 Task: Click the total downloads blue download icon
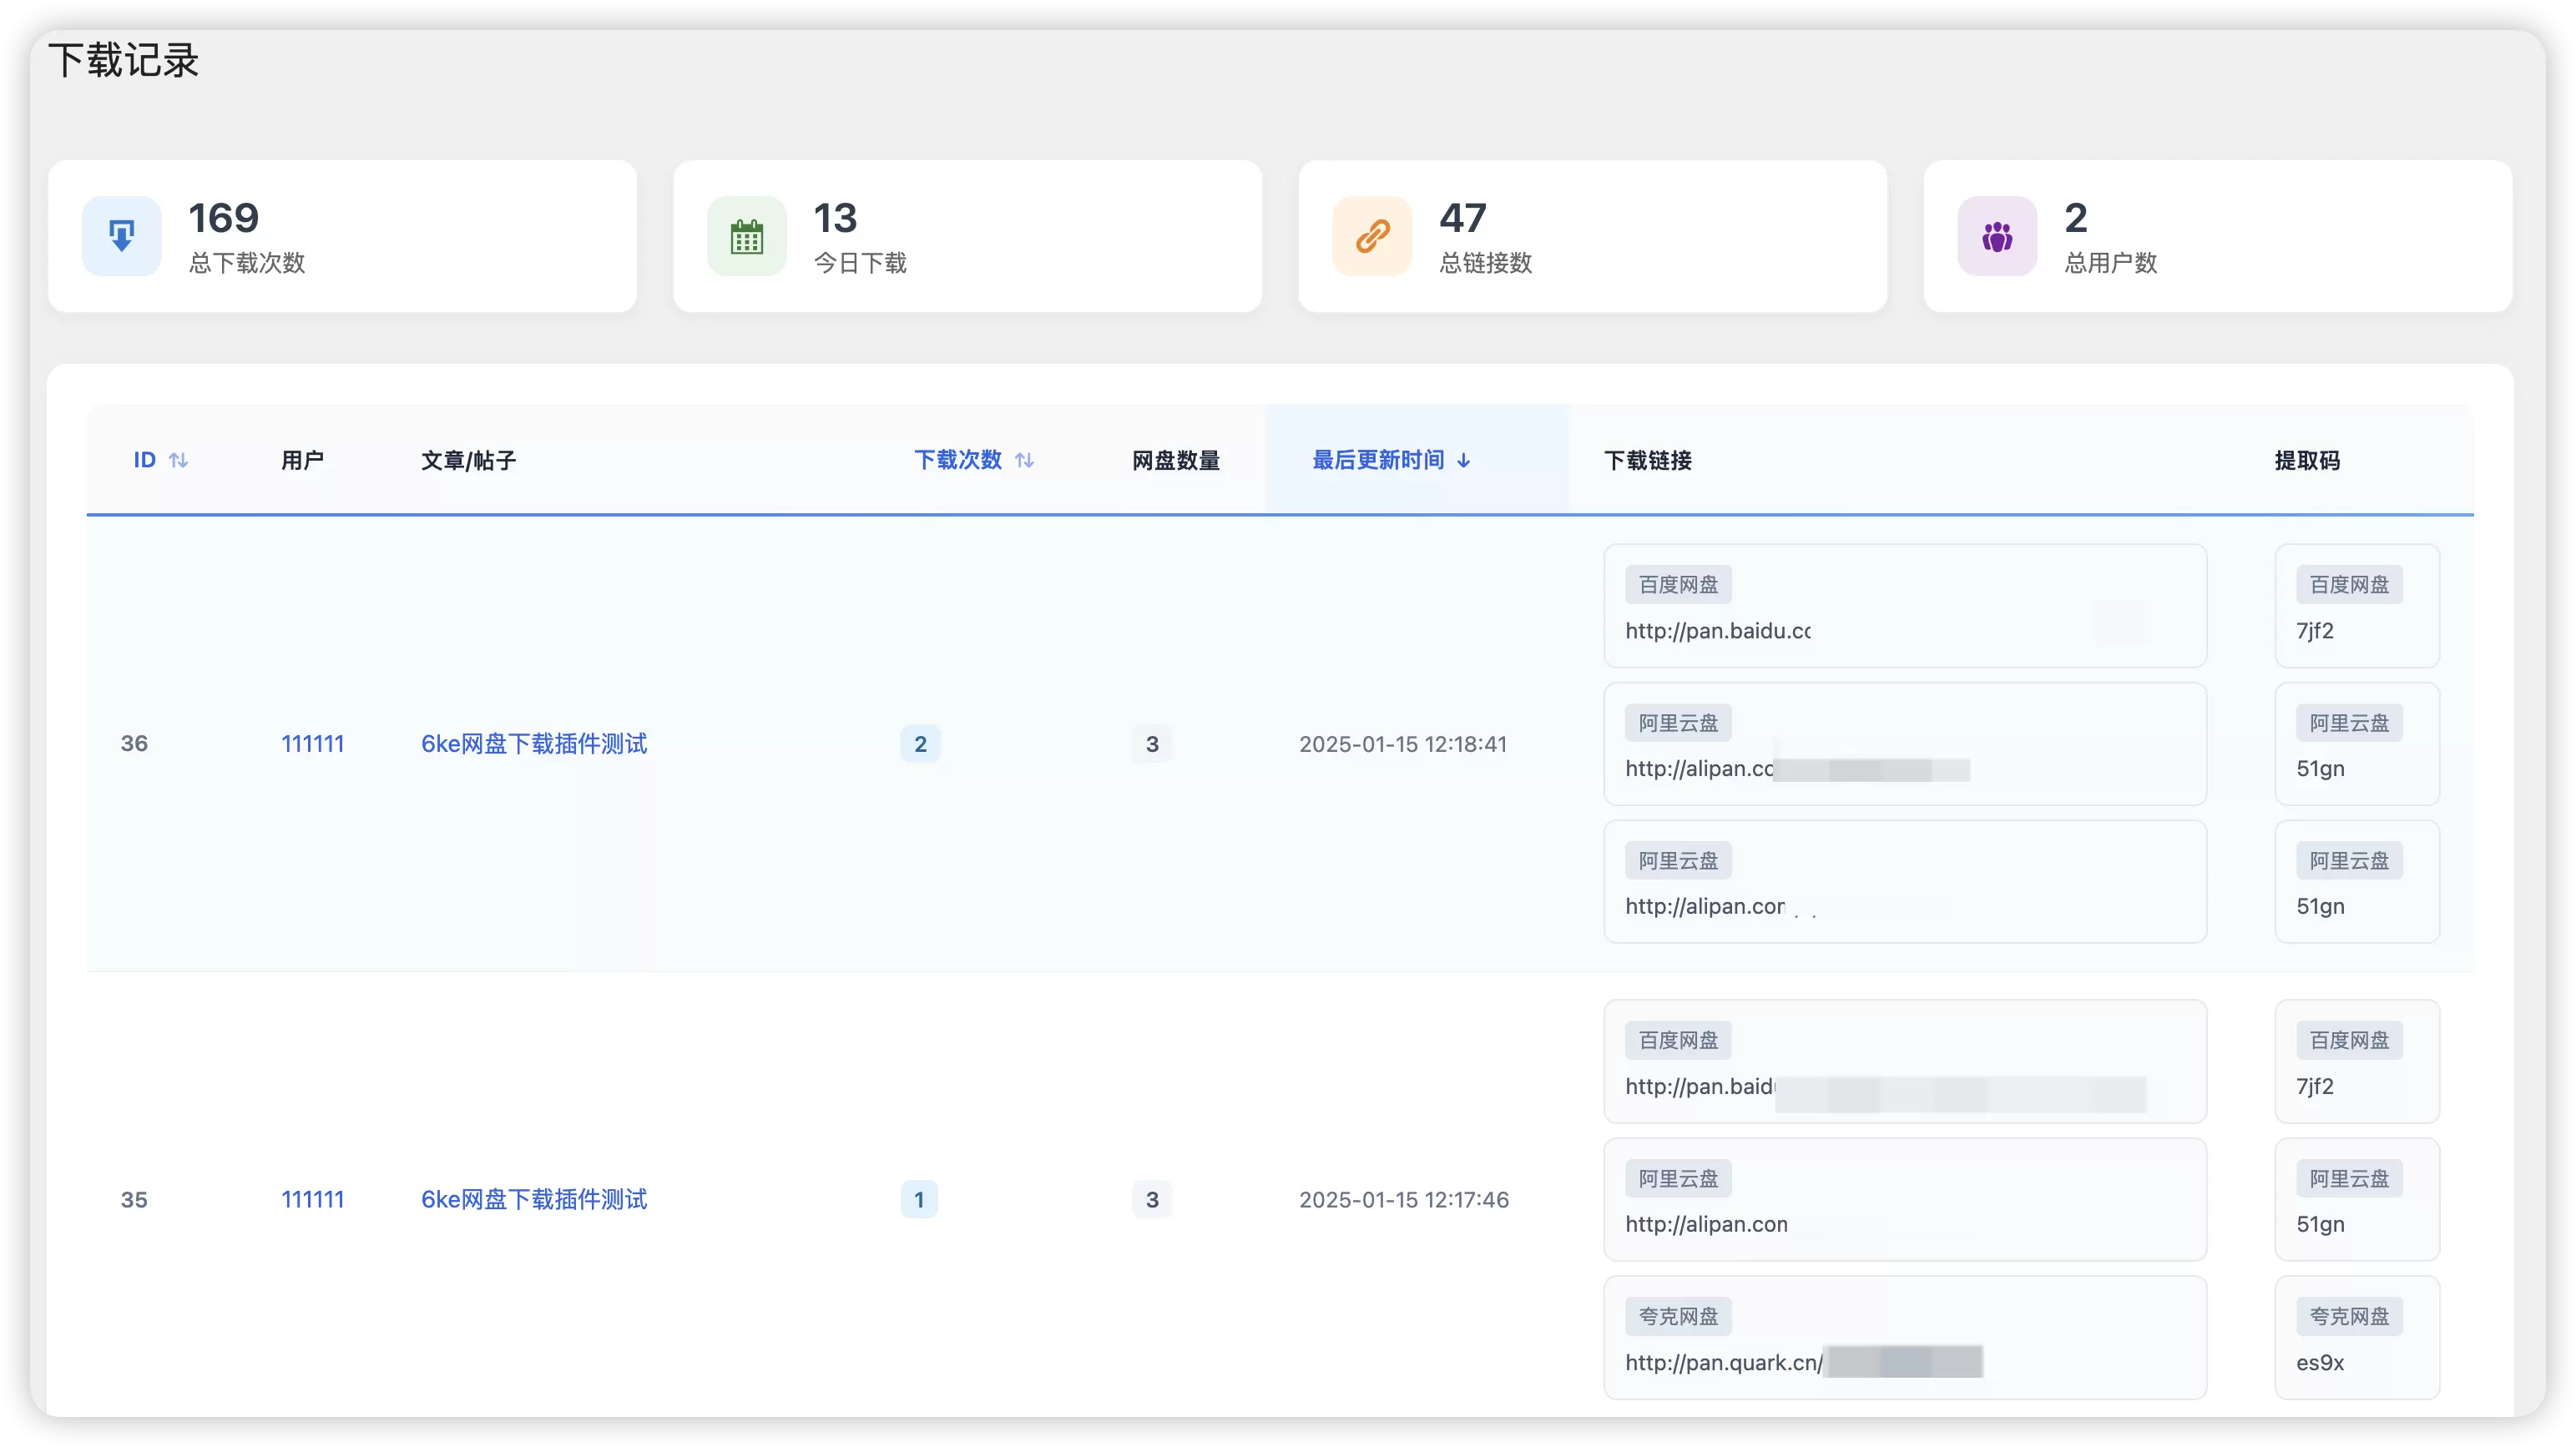point(121,236)
